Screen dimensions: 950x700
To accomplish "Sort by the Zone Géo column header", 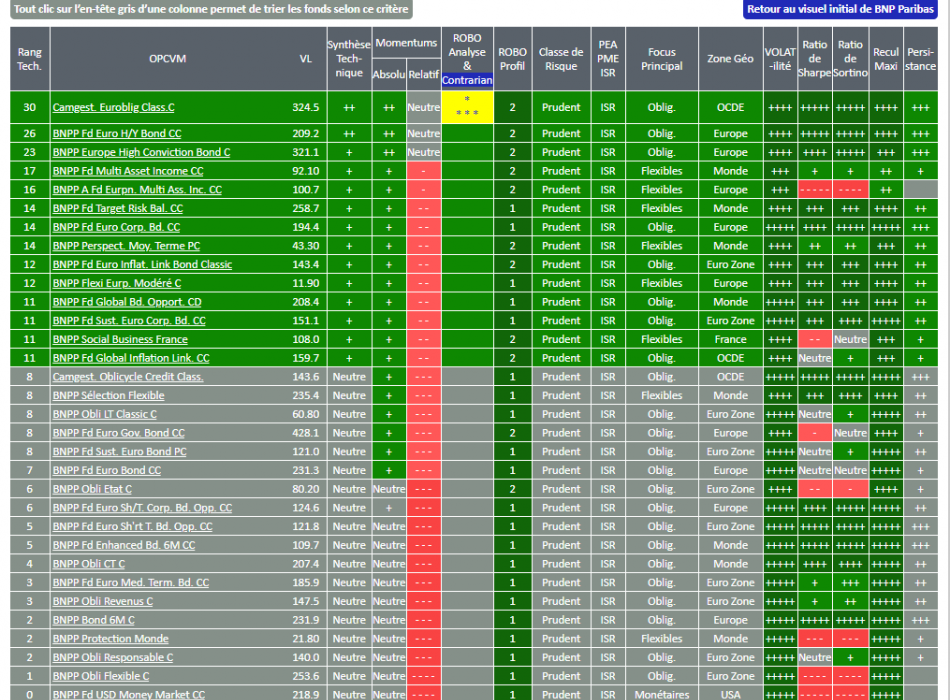I will coord(731,59).
